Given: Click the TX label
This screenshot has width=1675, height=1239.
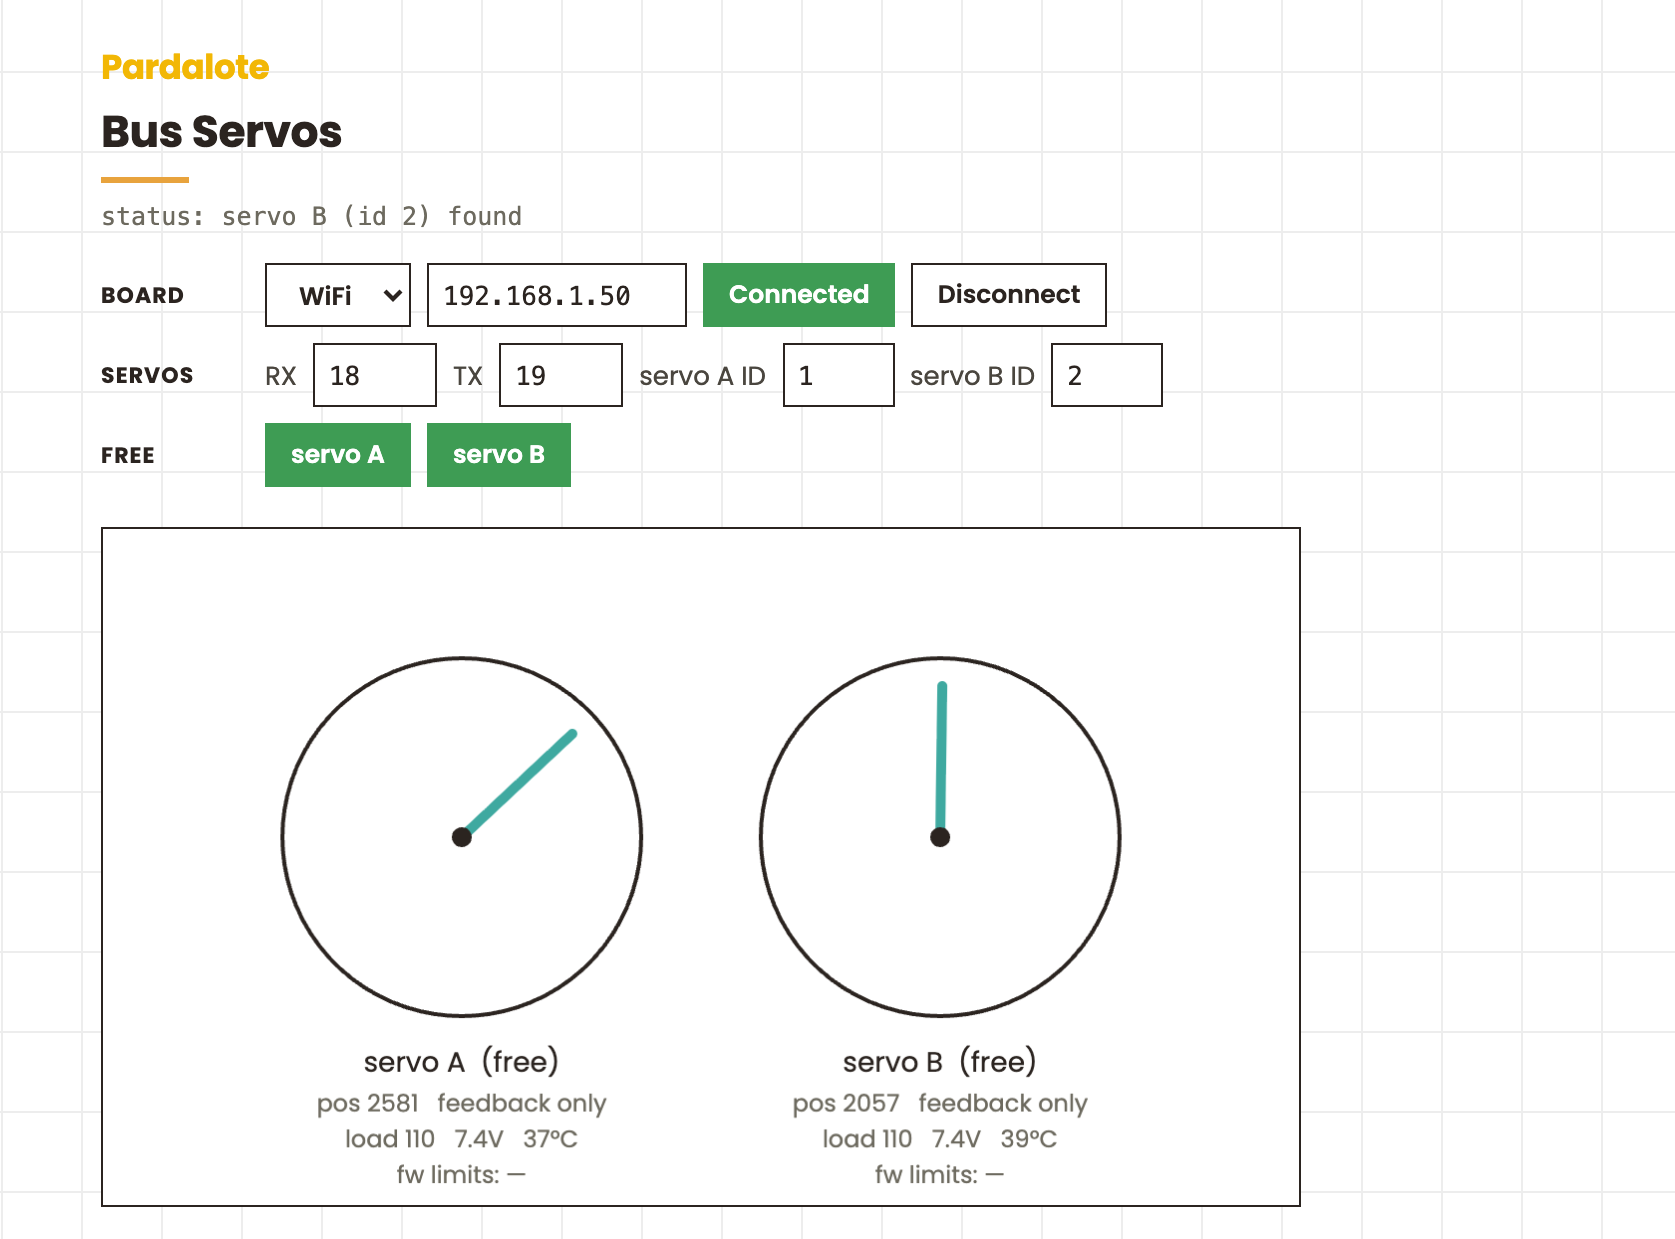Looking at the screenshot, I should [468, 376].
